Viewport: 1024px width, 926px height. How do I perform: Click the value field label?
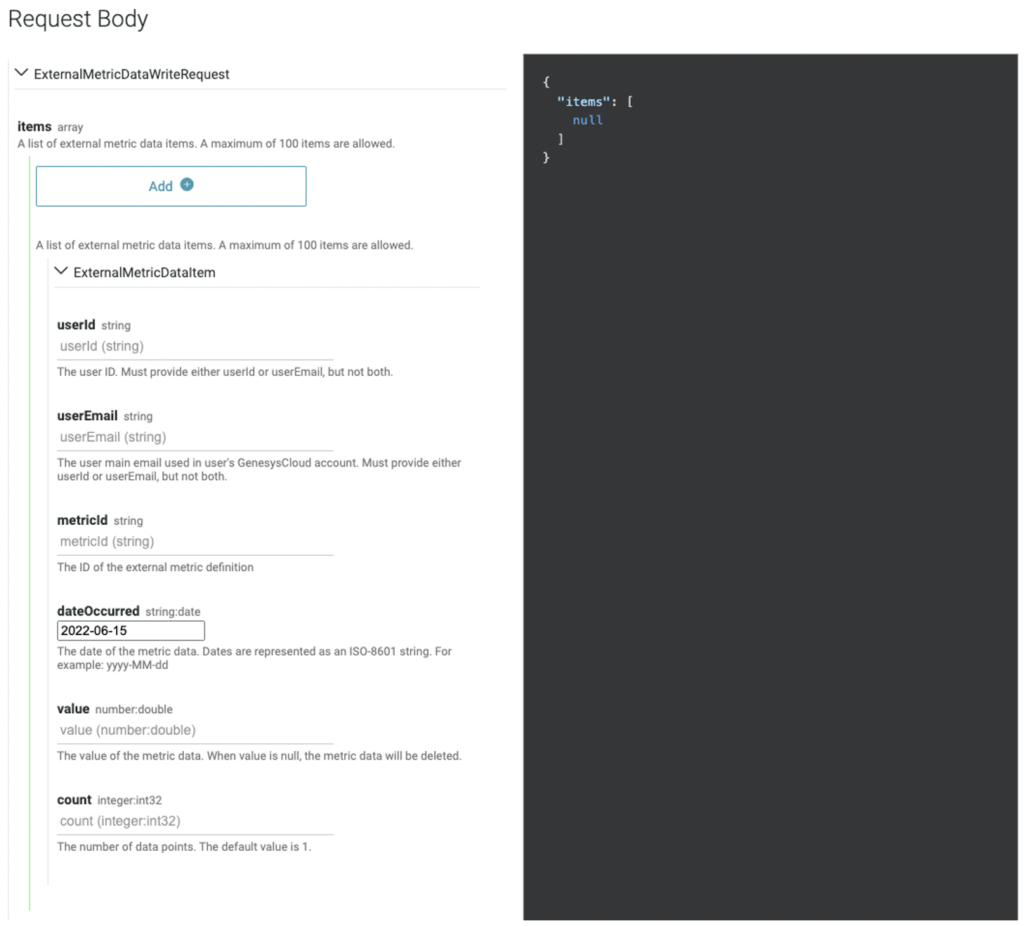coord(73,709)
